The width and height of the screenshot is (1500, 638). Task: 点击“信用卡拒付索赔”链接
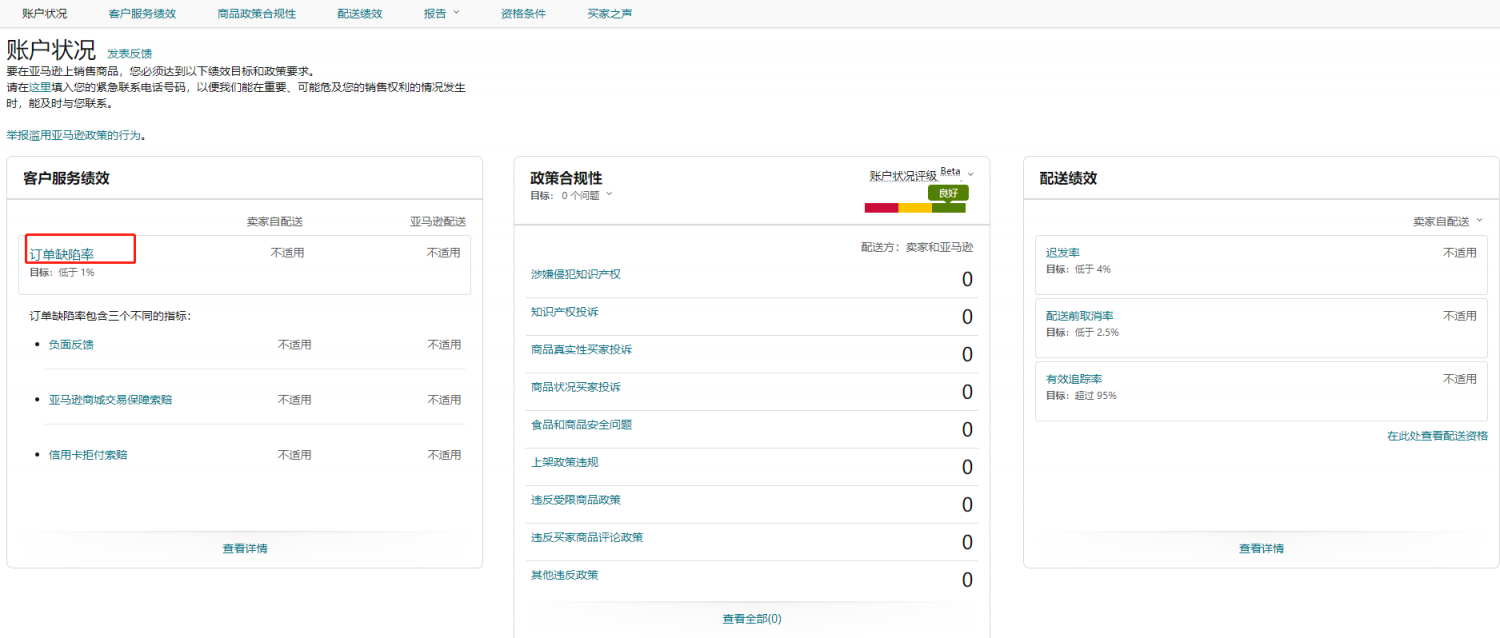pyautogui.click(x=88, y=455)
